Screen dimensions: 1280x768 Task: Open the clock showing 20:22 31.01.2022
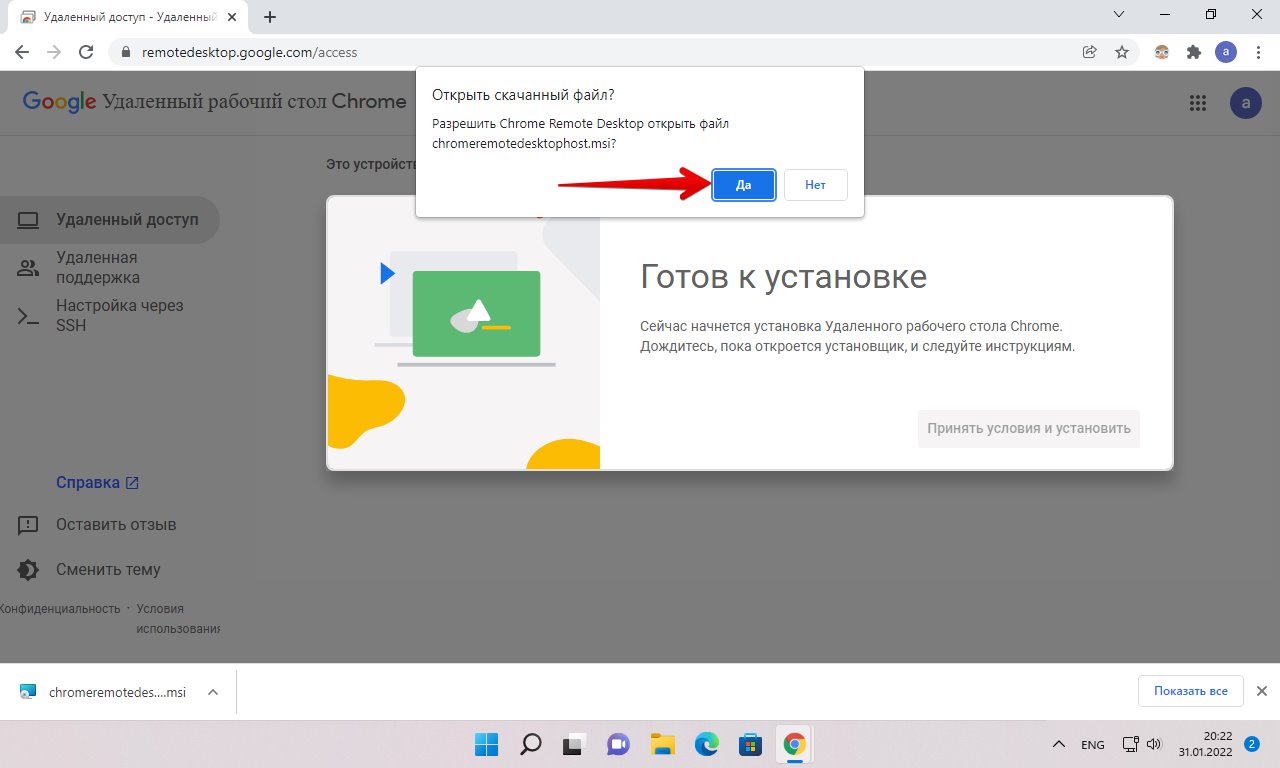(x=1204, y=744)
